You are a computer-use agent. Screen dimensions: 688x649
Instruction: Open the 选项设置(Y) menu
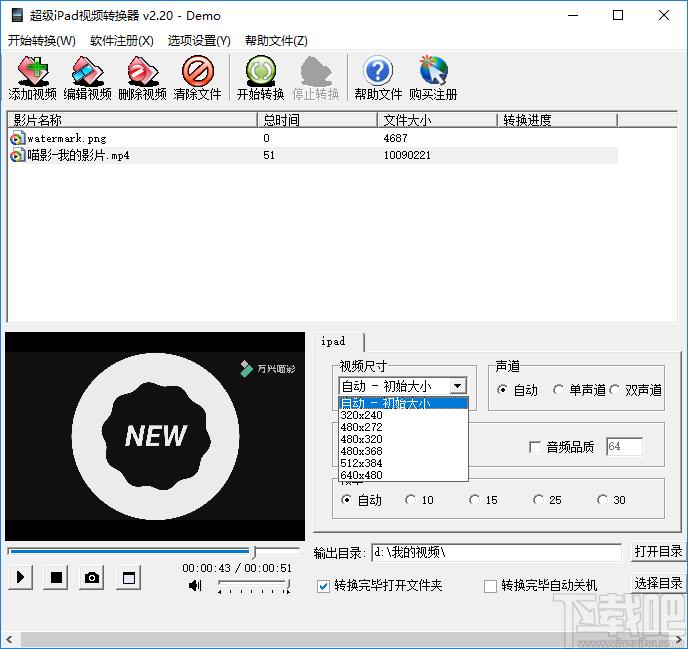point(199,41)
